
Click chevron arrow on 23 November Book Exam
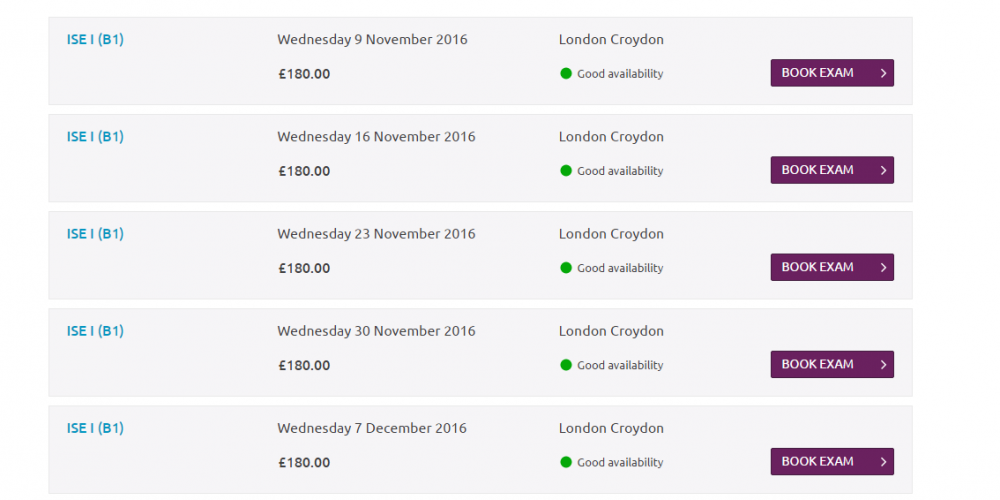(x=883, y=268)
